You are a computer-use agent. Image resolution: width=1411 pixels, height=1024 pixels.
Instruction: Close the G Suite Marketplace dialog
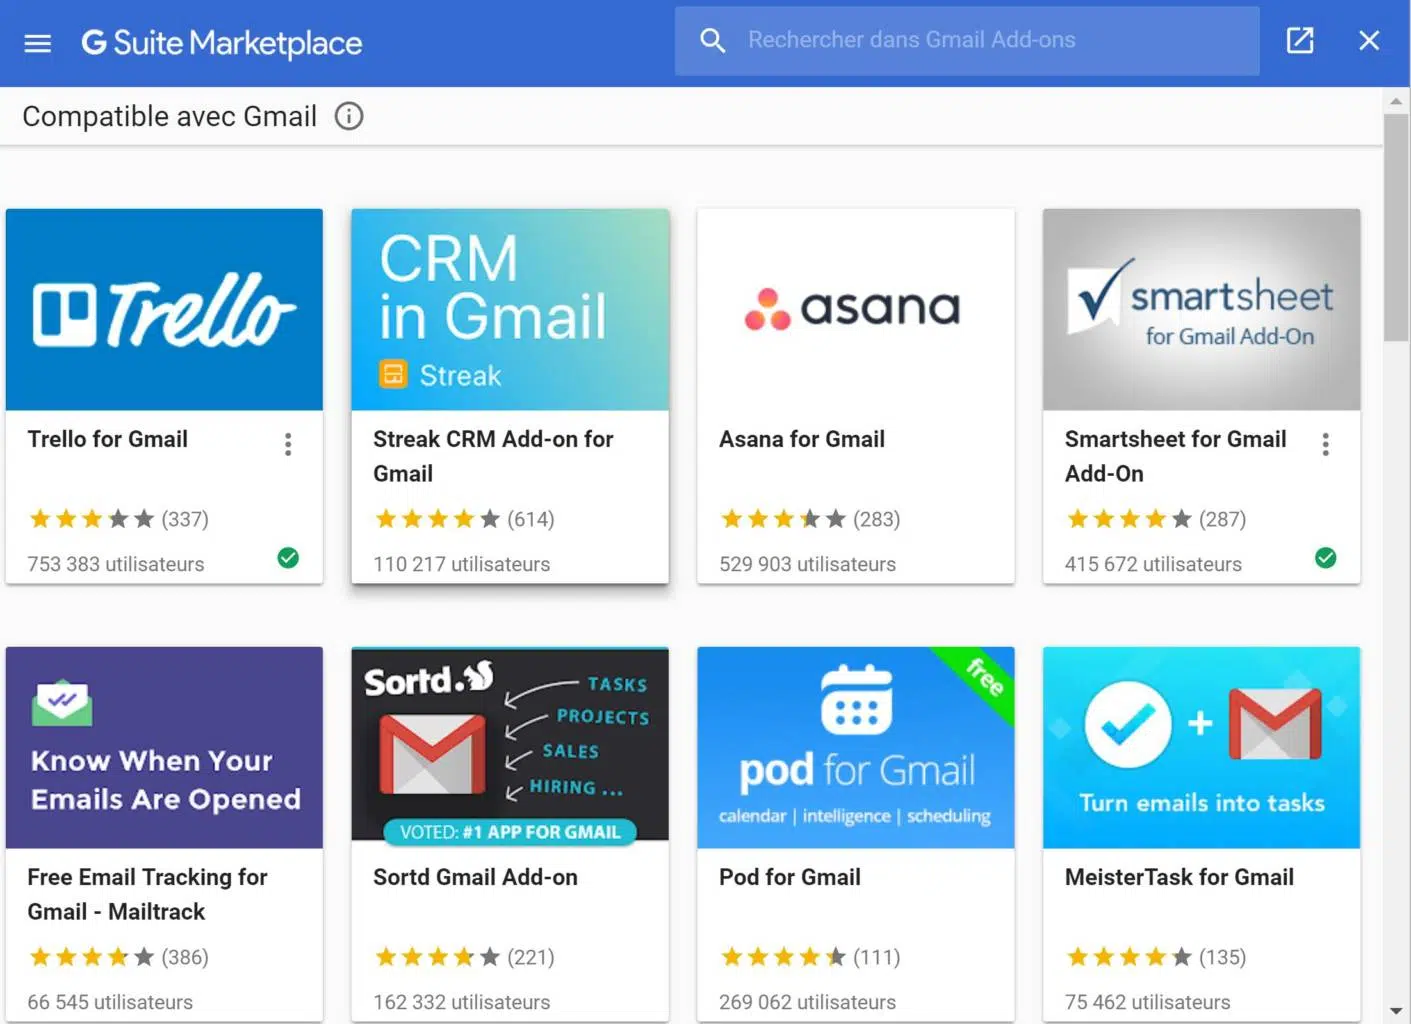point(1369,40)
